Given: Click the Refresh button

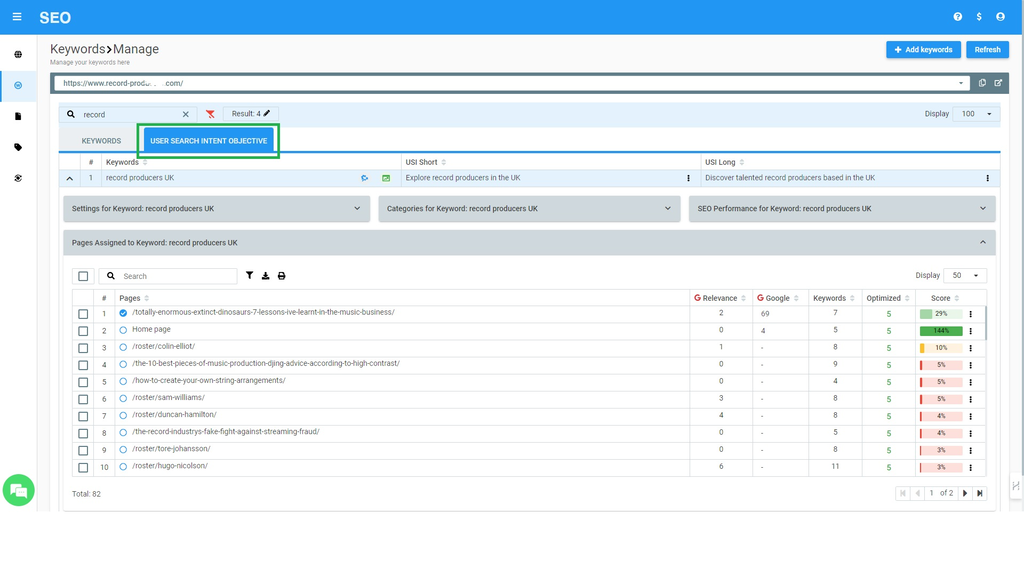Looking at the screenshot, I should tap(987, 50).
